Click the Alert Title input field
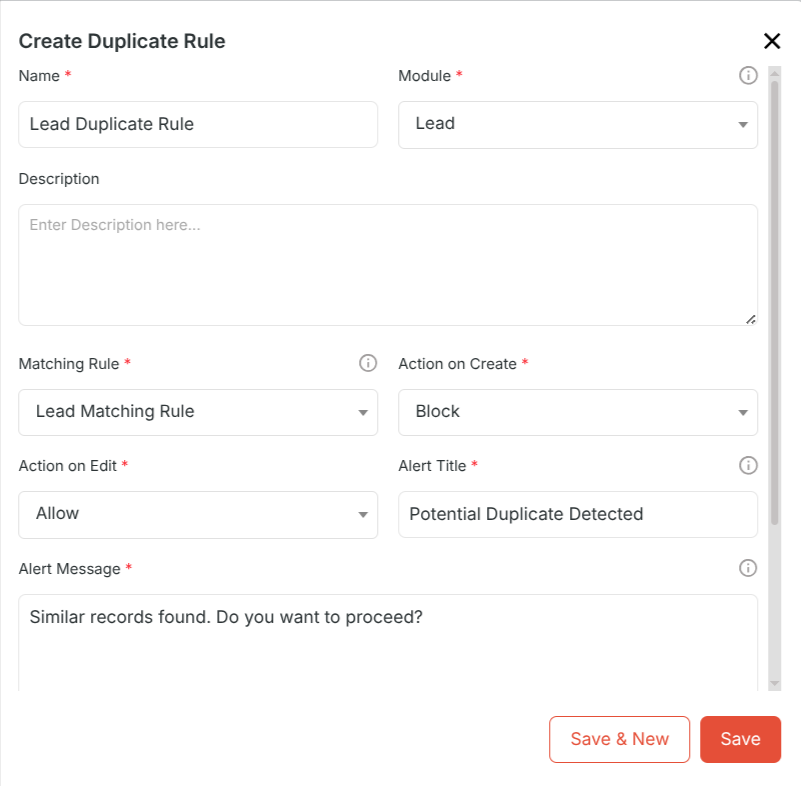The image size is (801, 786). click(x=578, y=514)
